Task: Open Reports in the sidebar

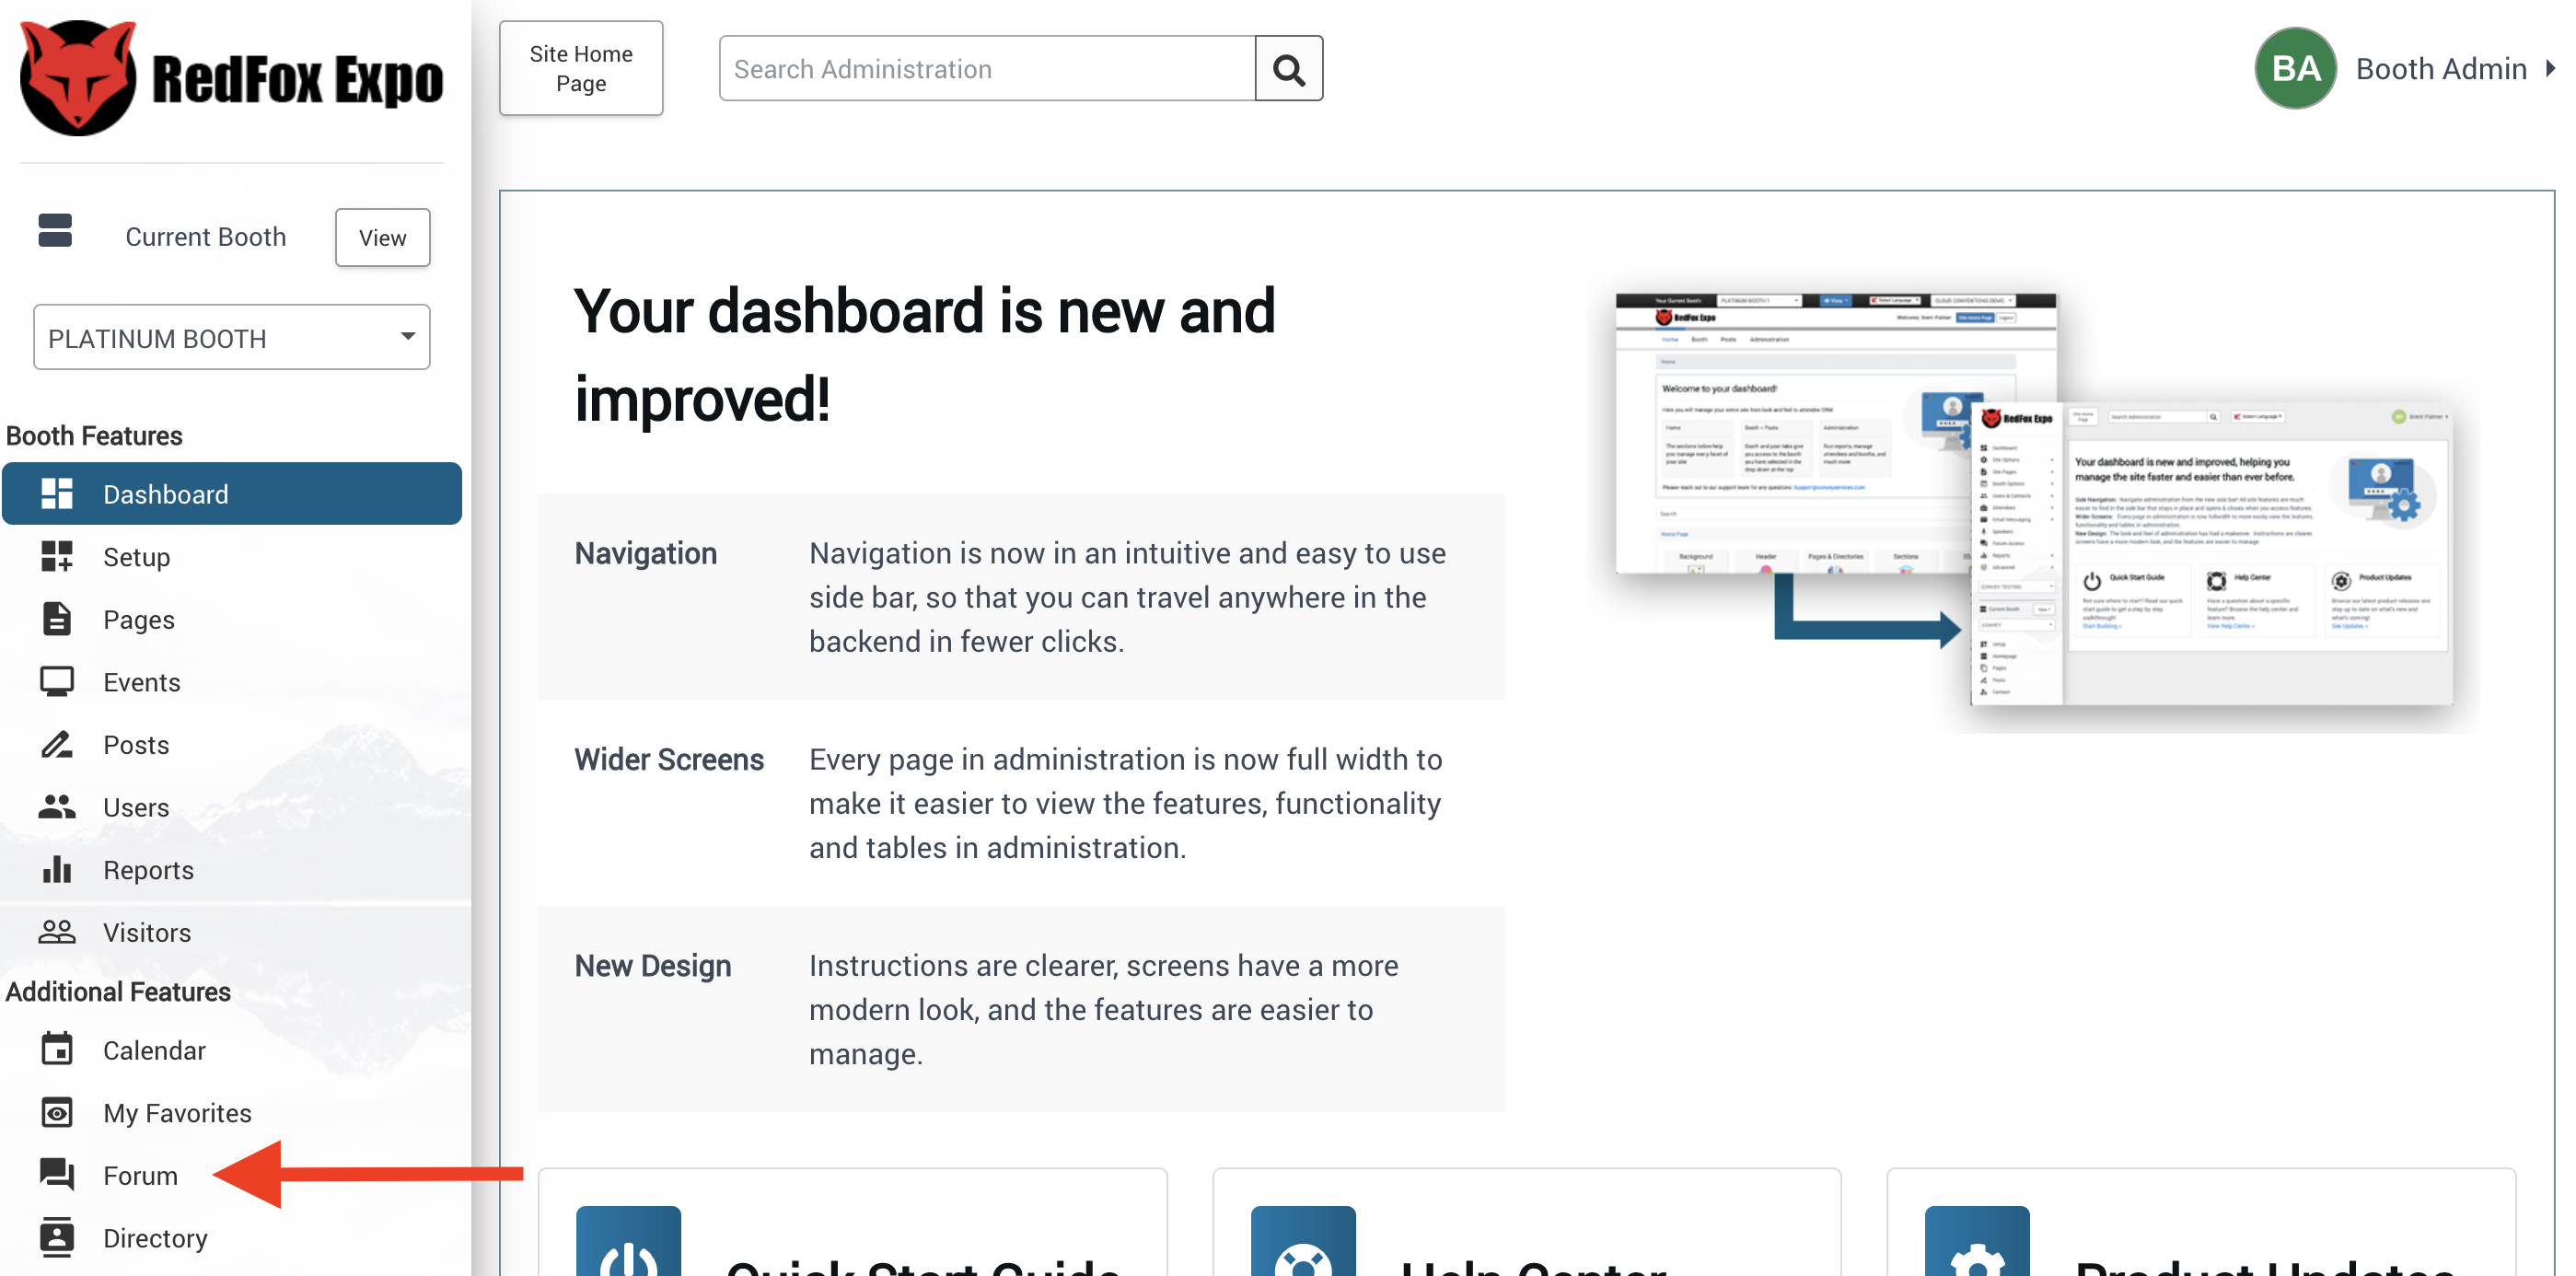Action: pos(232,869)
